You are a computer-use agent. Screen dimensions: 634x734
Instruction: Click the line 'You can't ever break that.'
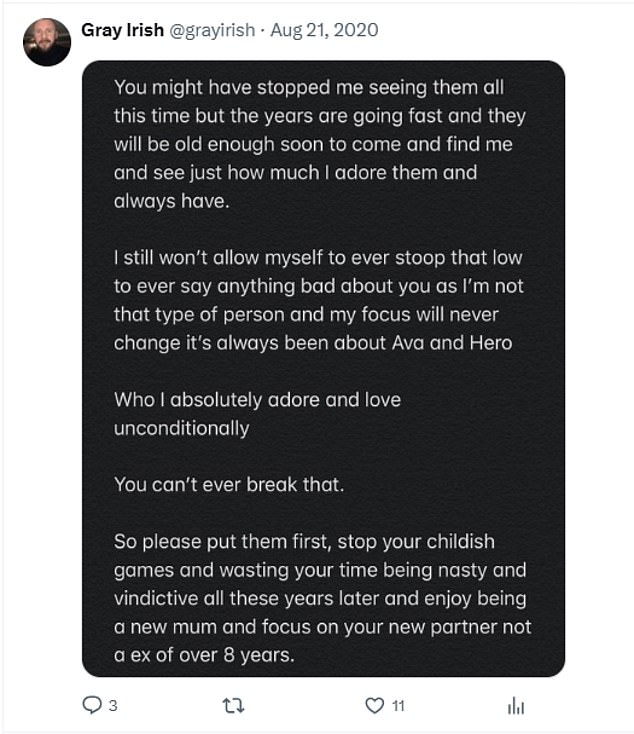point(229,484)
